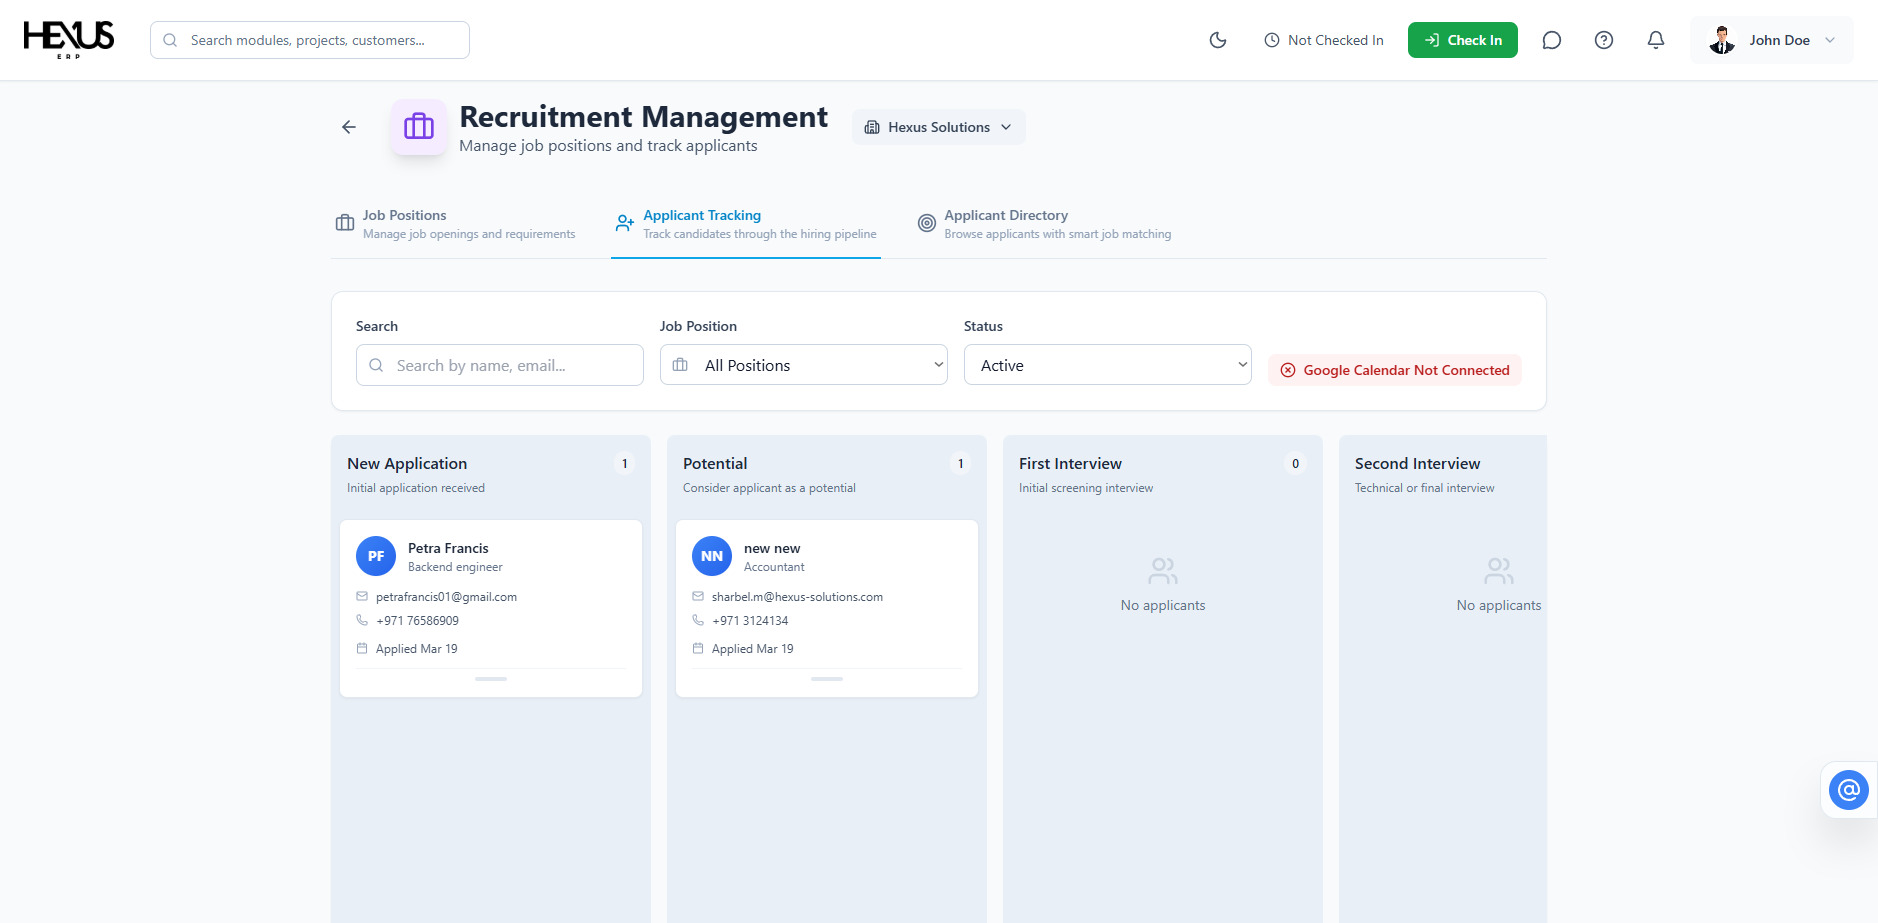Screen dimensions: 1878x923
Task: Toggle dark mode moon icon
Action: tap(1218, 40)
